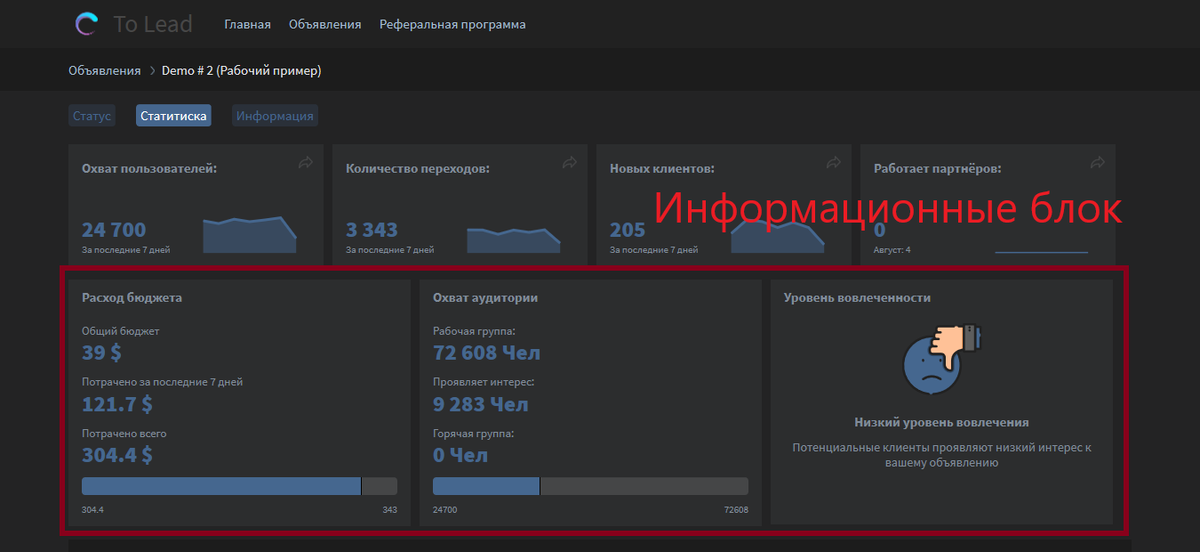Click the 24700 audience bar start label
The height and width of the screenshot is (552, 1200).
(445, 510)
